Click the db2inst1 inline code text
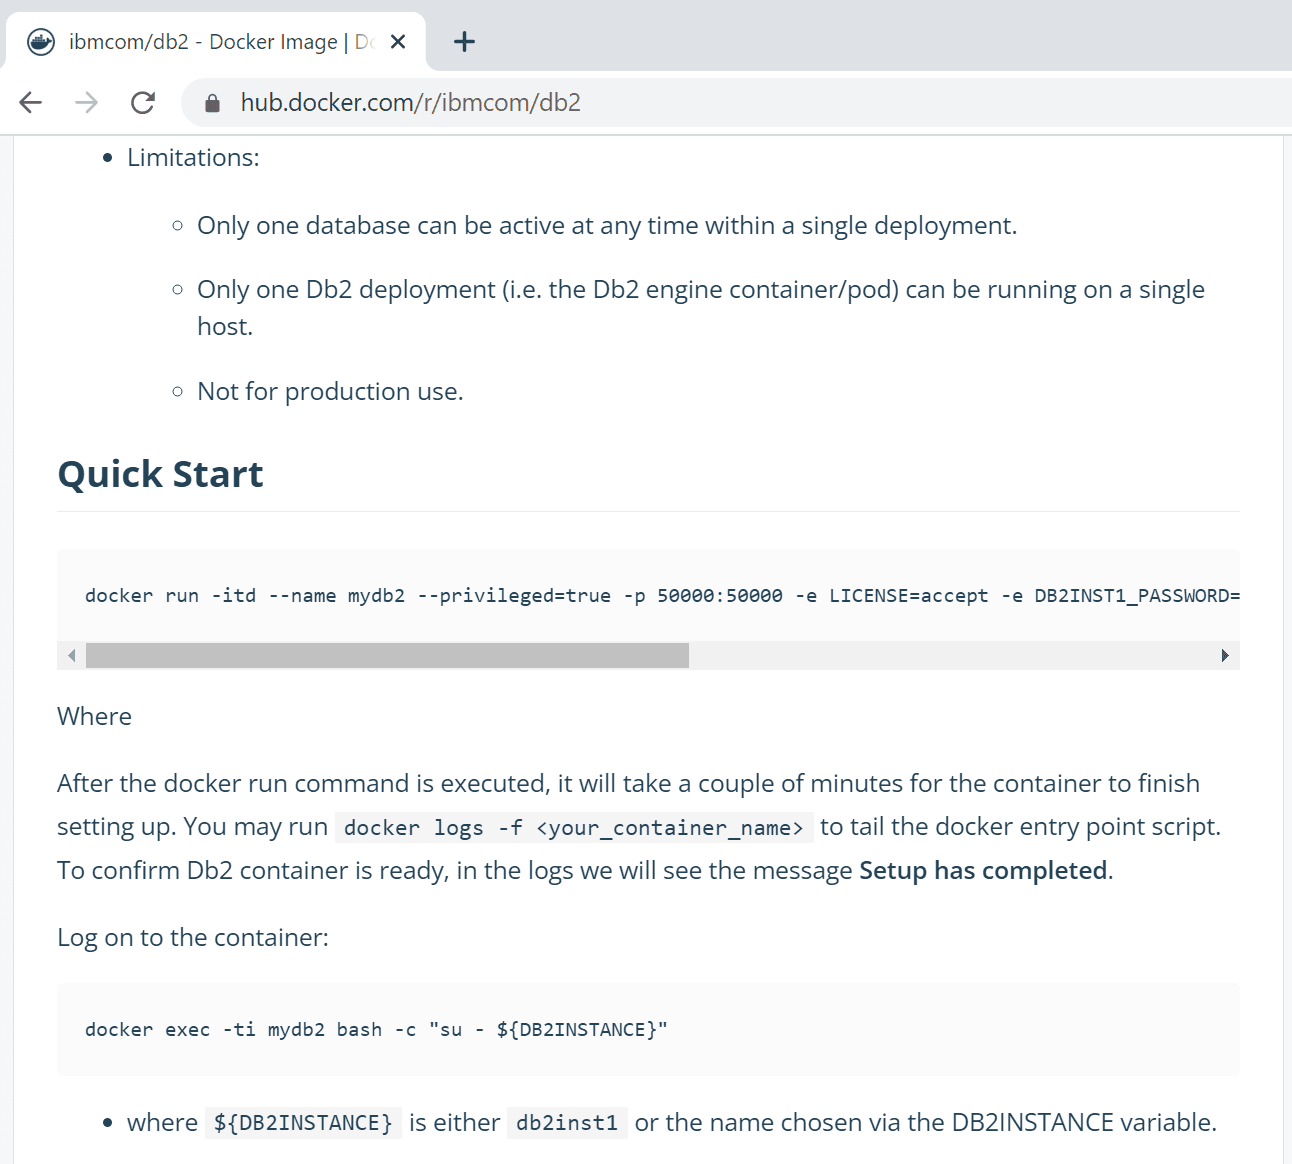1292x1164 pixels. (567, 1123)
